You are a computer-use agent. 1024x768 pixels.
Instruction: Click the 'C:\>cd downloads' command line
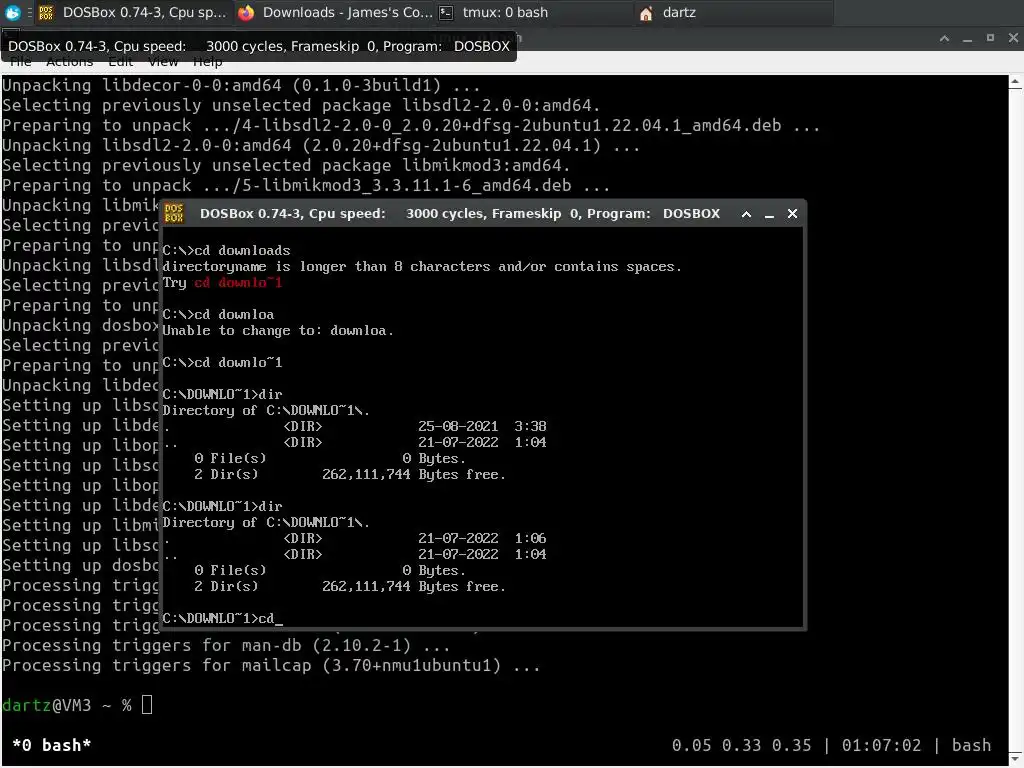(226, 251)
